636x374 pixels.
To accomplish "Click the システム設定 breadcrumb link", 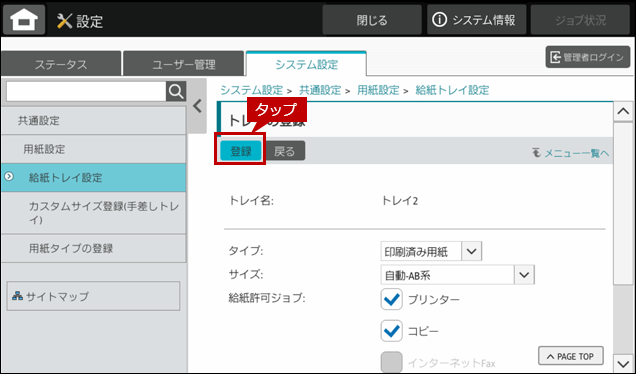I will pyautogui.click(x=251, y=90).
